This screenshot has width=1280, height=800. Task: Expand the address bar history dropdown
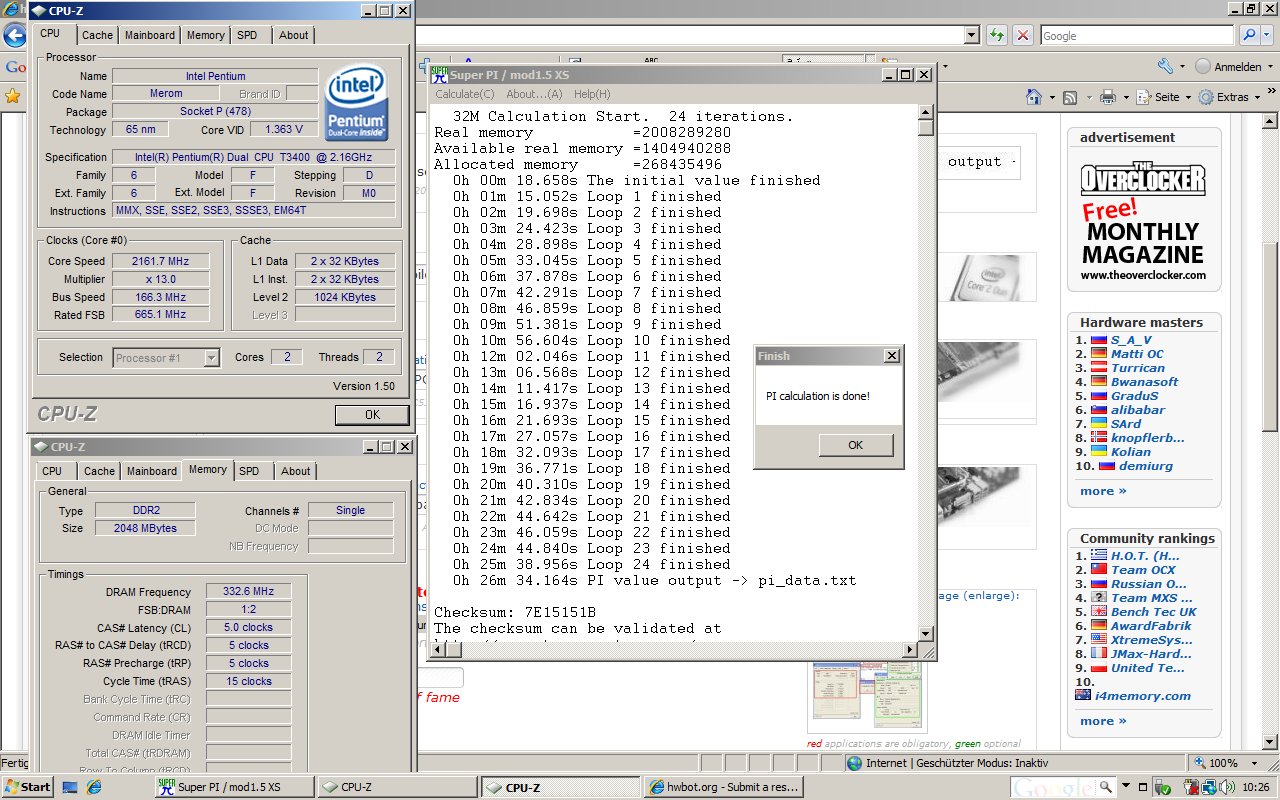pos(972,35)
